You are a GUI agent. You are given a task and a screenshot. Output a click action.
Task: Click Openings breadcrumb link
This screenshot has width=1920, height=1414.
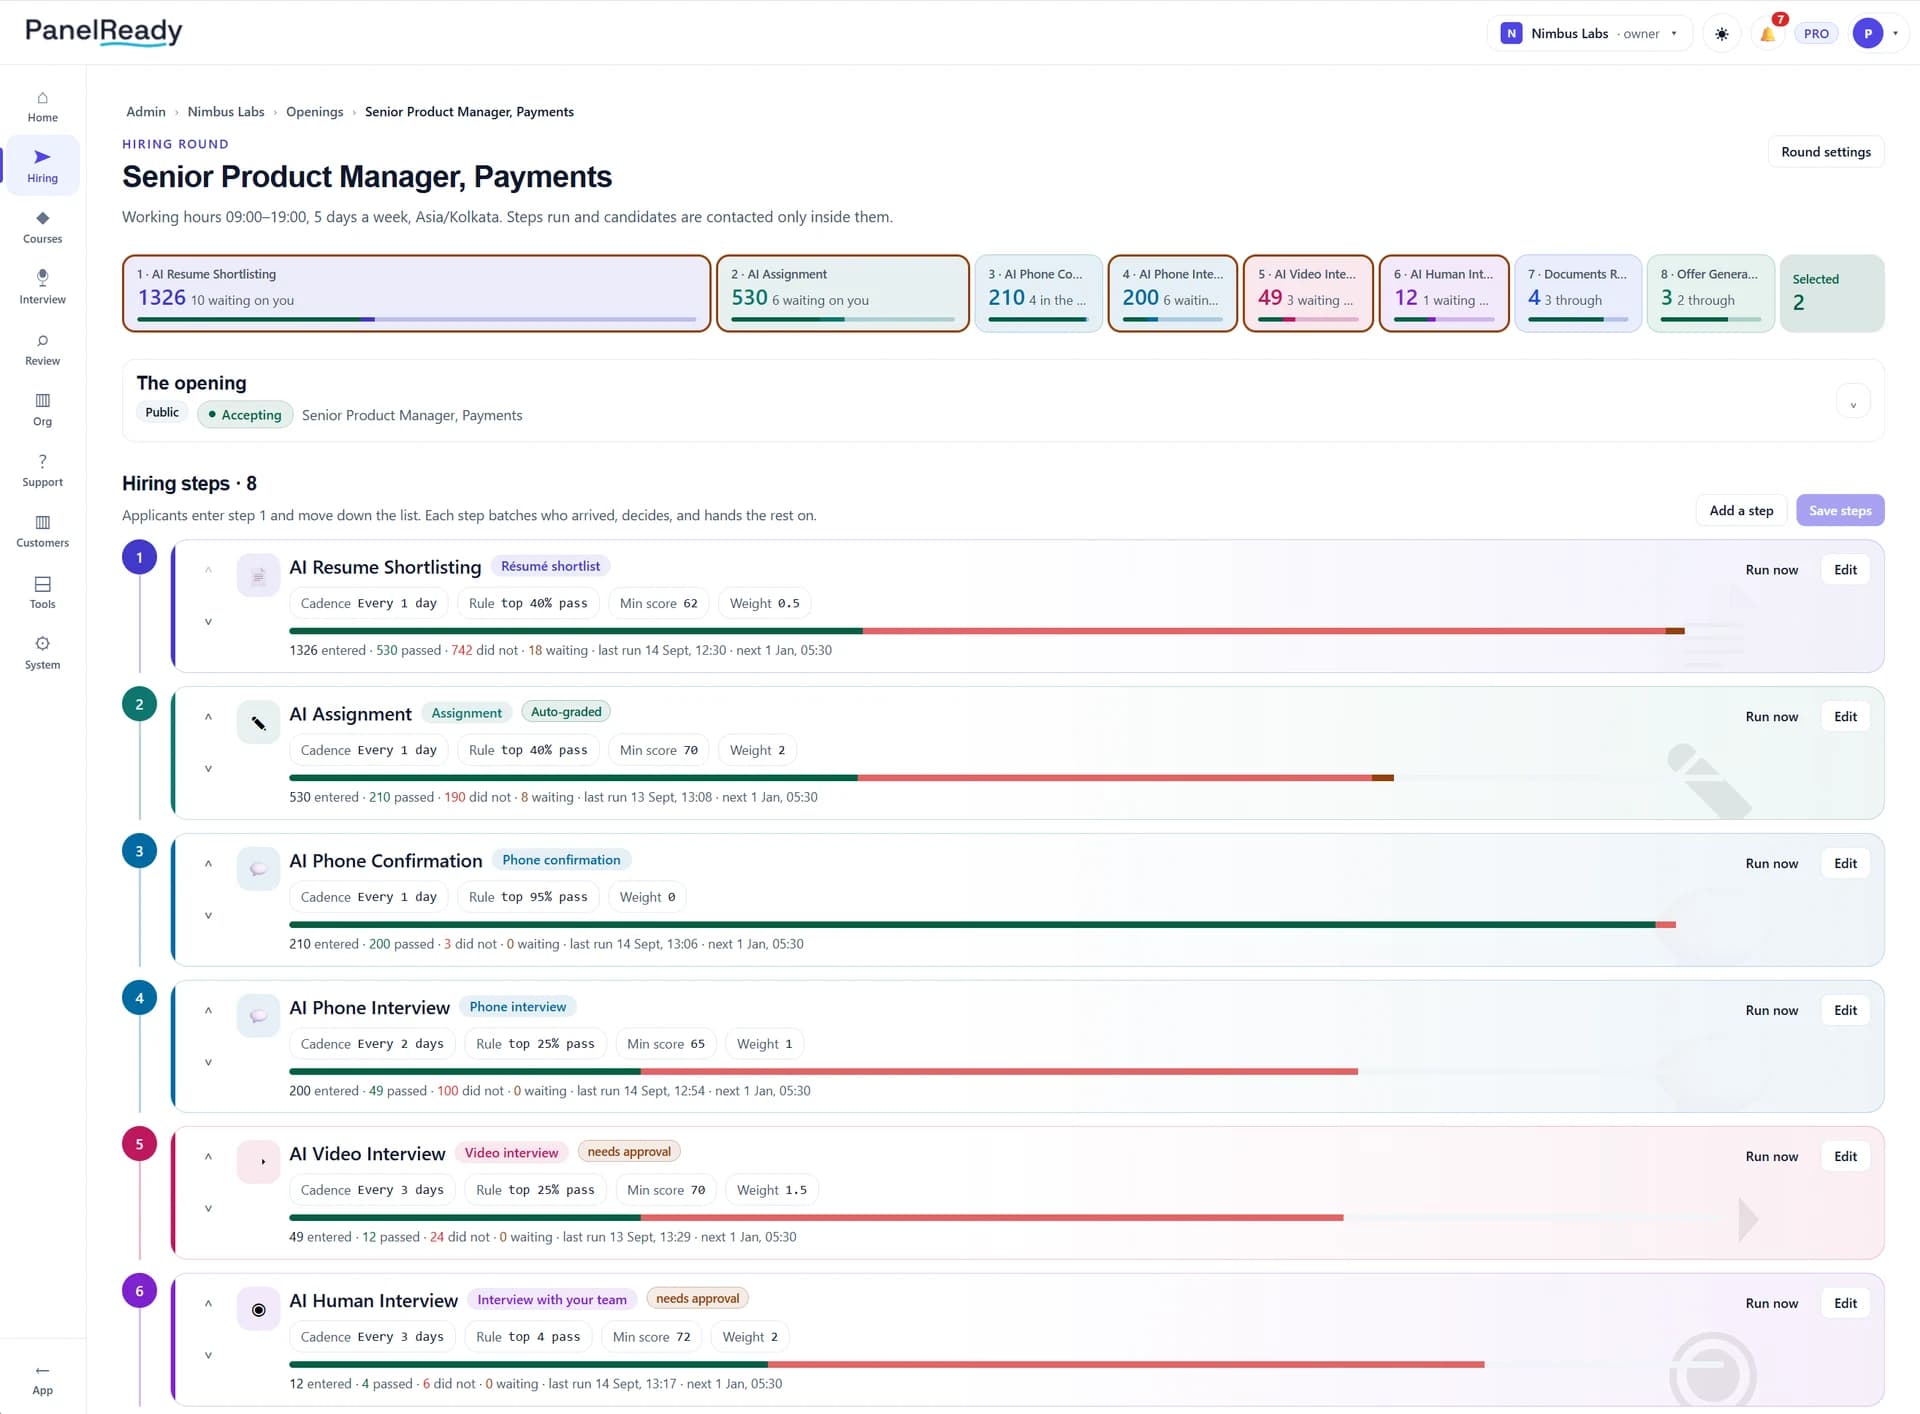pos(314,112)
